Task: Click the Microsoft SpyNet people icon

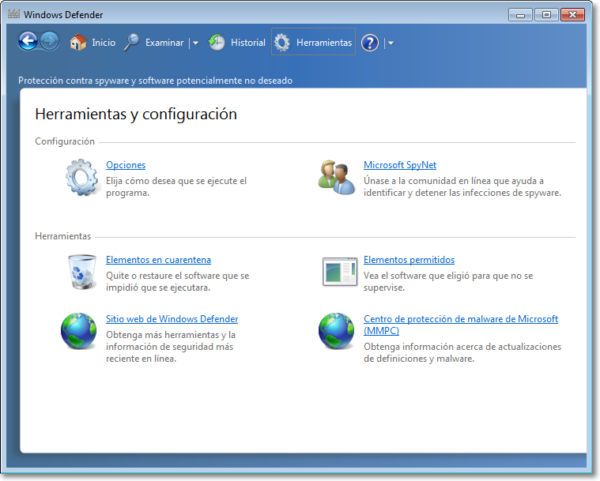Action: (337, 177)
